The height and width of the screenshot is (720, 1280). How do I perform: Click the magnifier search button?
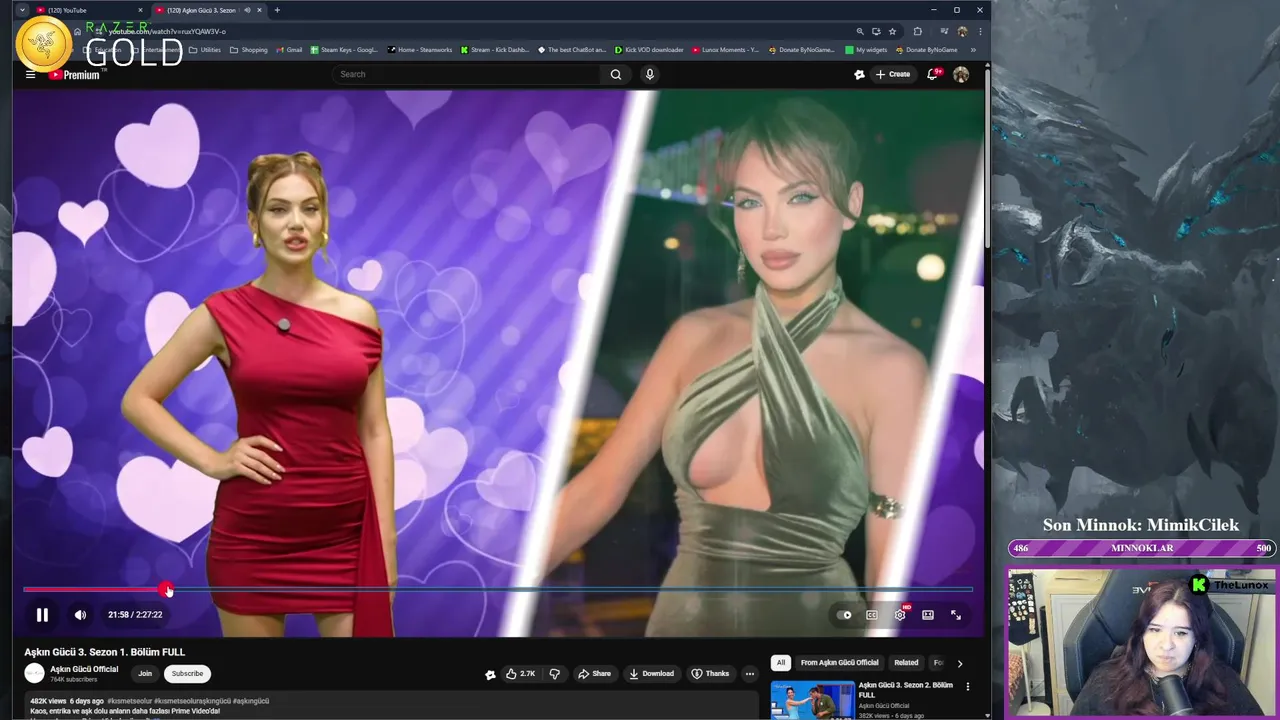[x=616, y=74]
